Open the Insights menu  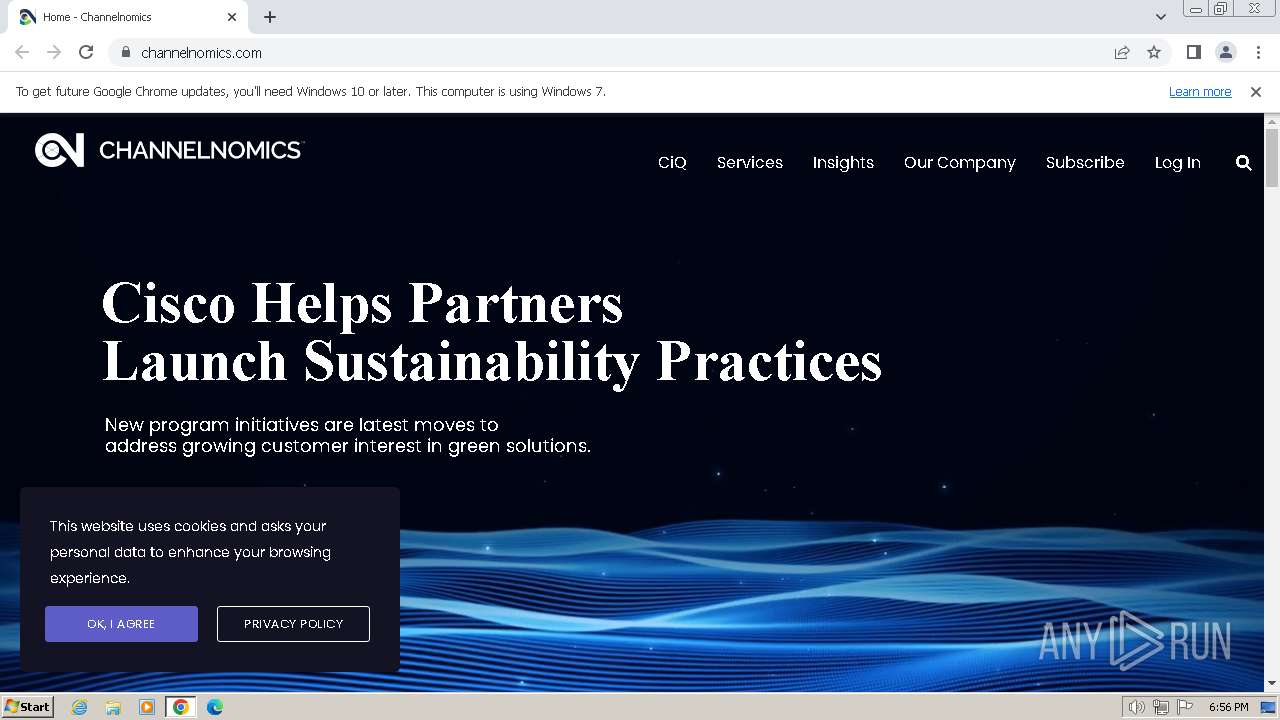[x=843, y=162]
